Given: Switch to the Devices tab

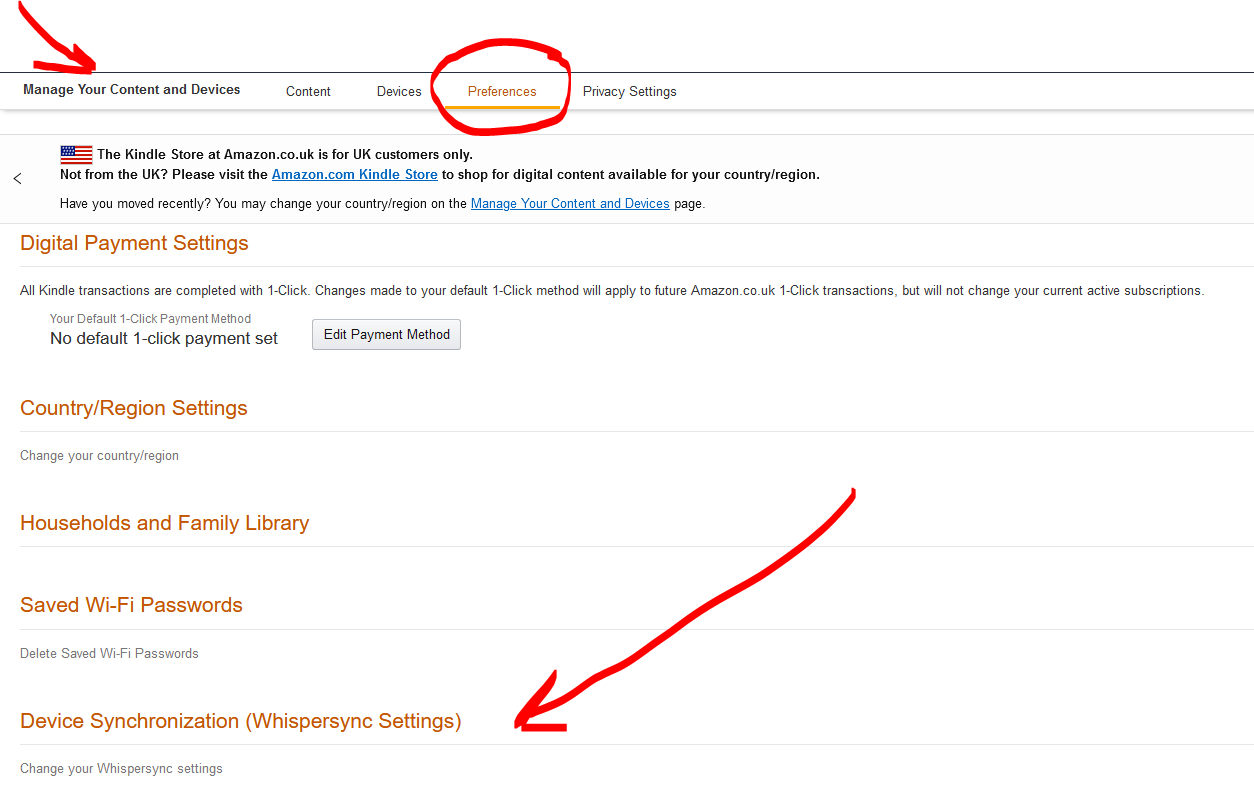Looking at the screenshot, I should pyautogui.click(x=399, y=91).
